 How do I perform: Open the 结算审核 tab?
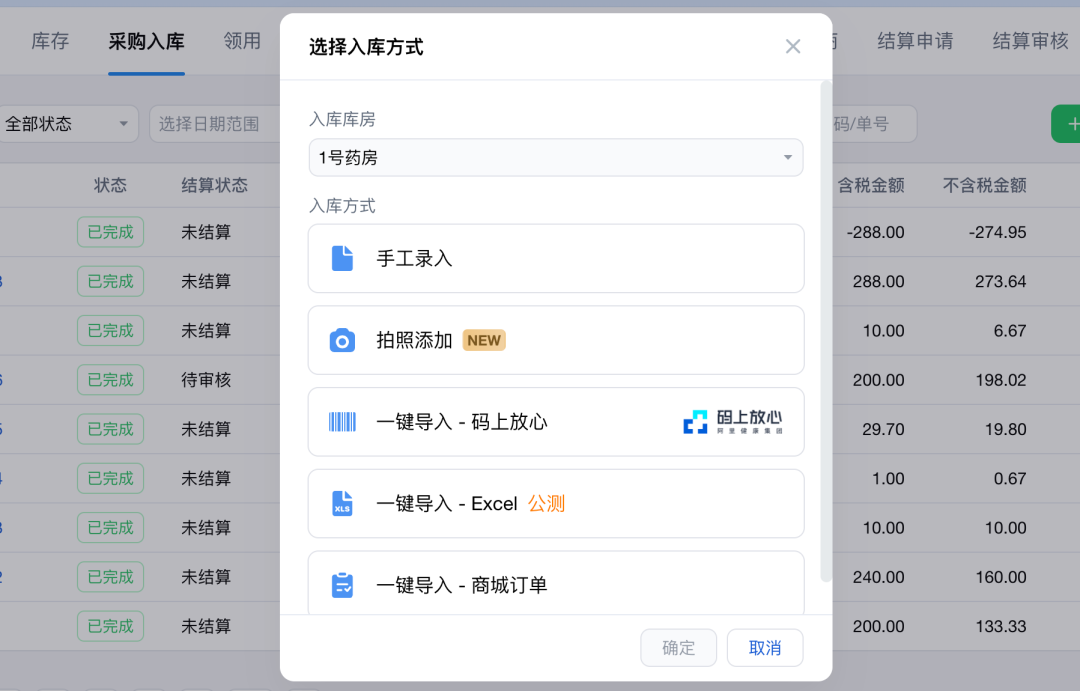click(1030, 40)
